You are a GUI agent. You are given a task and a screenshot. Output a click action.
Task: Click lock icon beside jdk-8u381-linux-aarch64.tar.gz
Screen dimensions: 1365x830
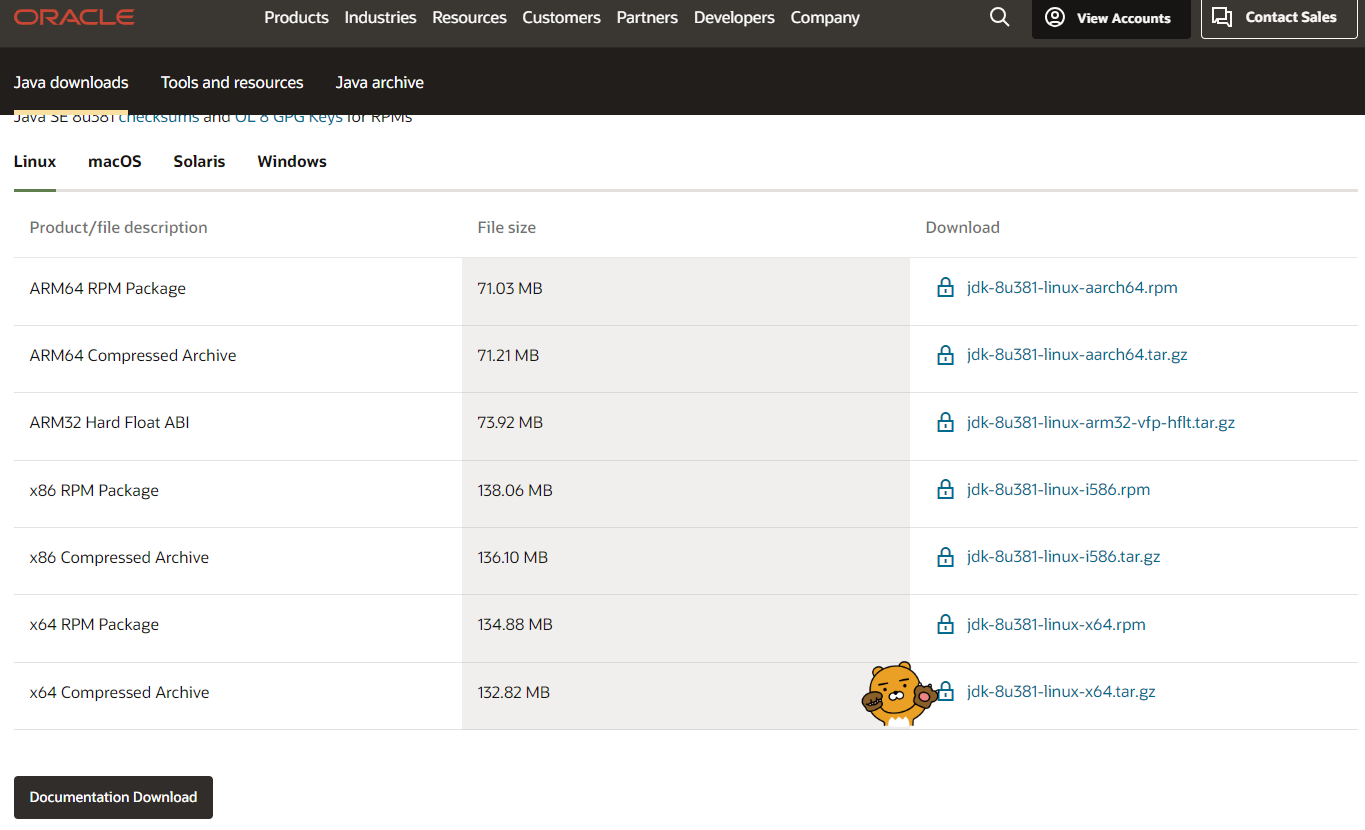[945, 355]
